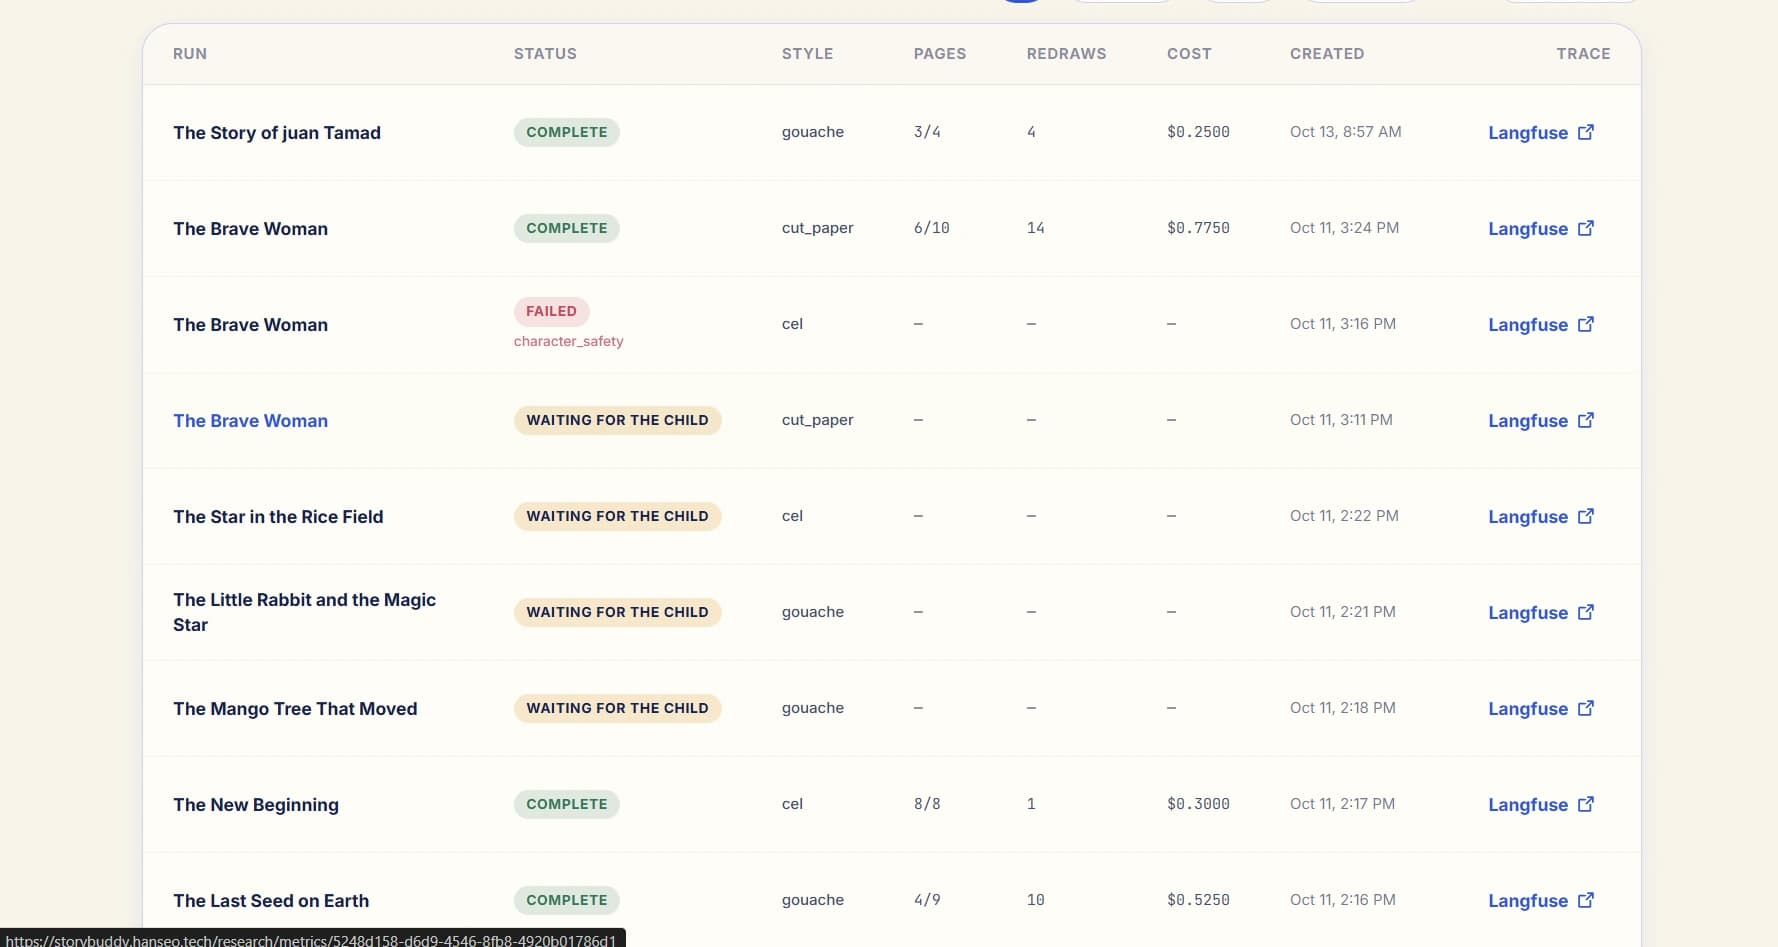Click the STATUS column header
The width and height of the screenshot is (1778, 947).
[x=545, y=54]
